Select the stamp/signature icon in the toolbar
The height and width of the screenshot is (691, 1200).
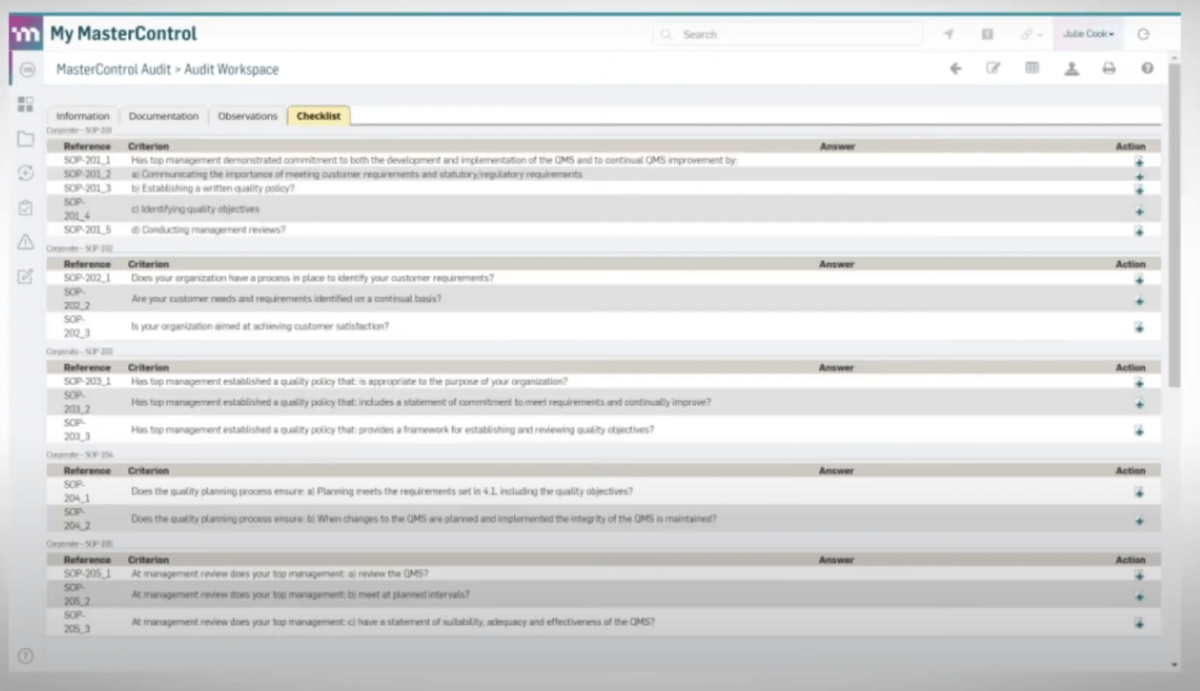click(1070, 68)
